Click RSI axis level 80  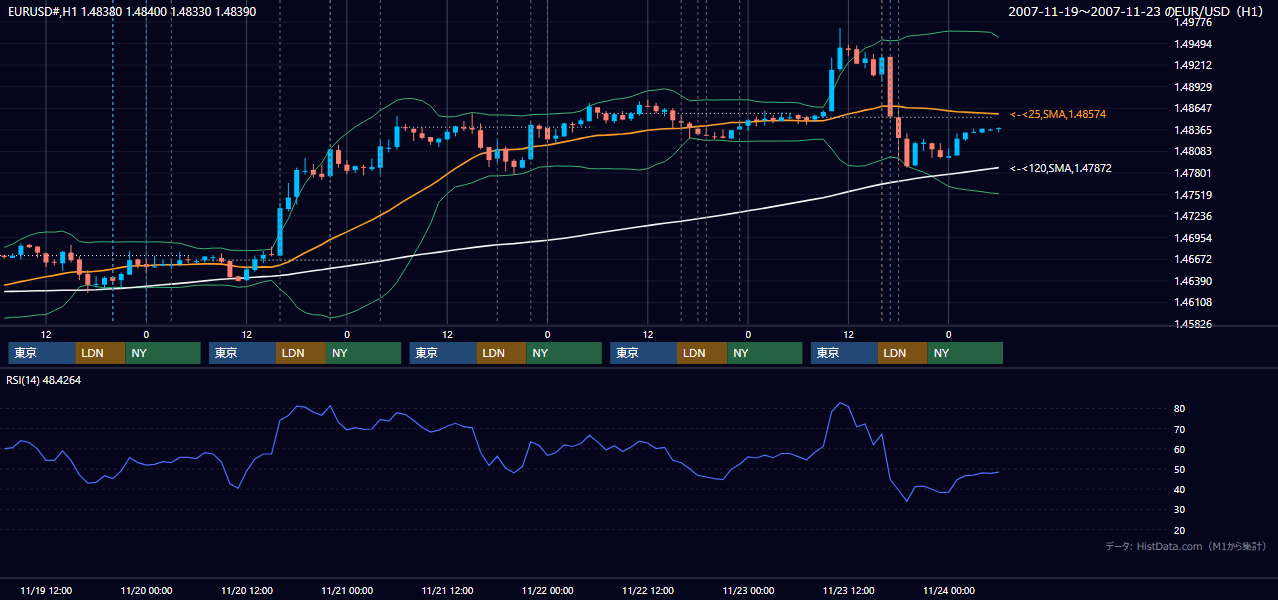pyautogui.click(x=1180, y=409)
